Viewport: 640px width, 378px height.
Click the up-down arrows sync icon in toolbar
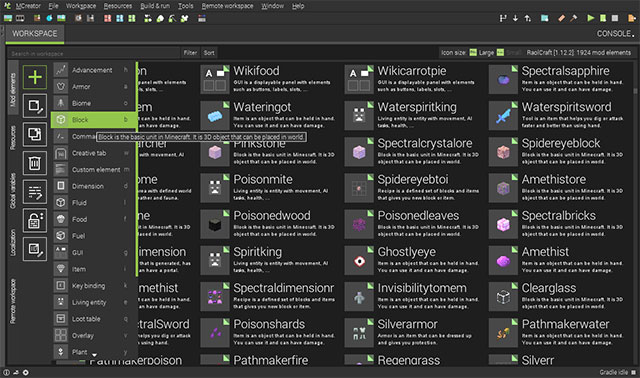coord(527,18)
